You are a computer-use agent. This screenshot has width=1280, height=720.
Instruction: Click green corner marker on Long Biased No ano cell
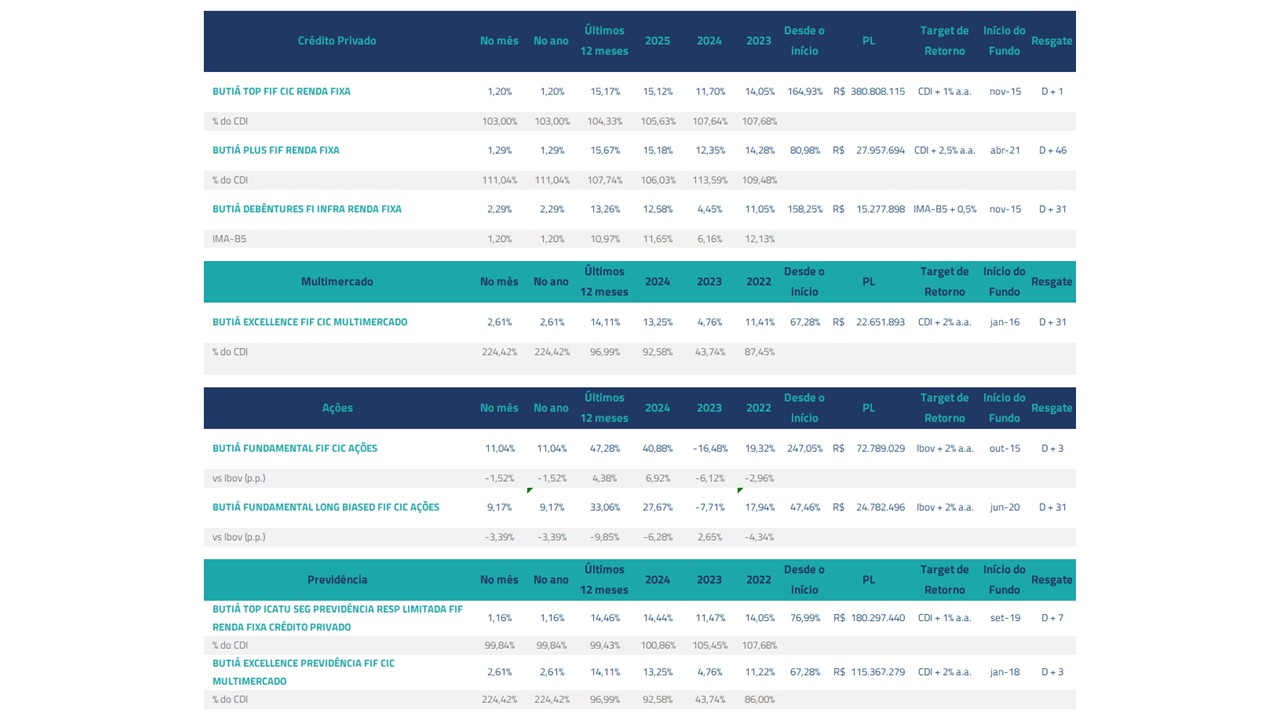point(530,491)
